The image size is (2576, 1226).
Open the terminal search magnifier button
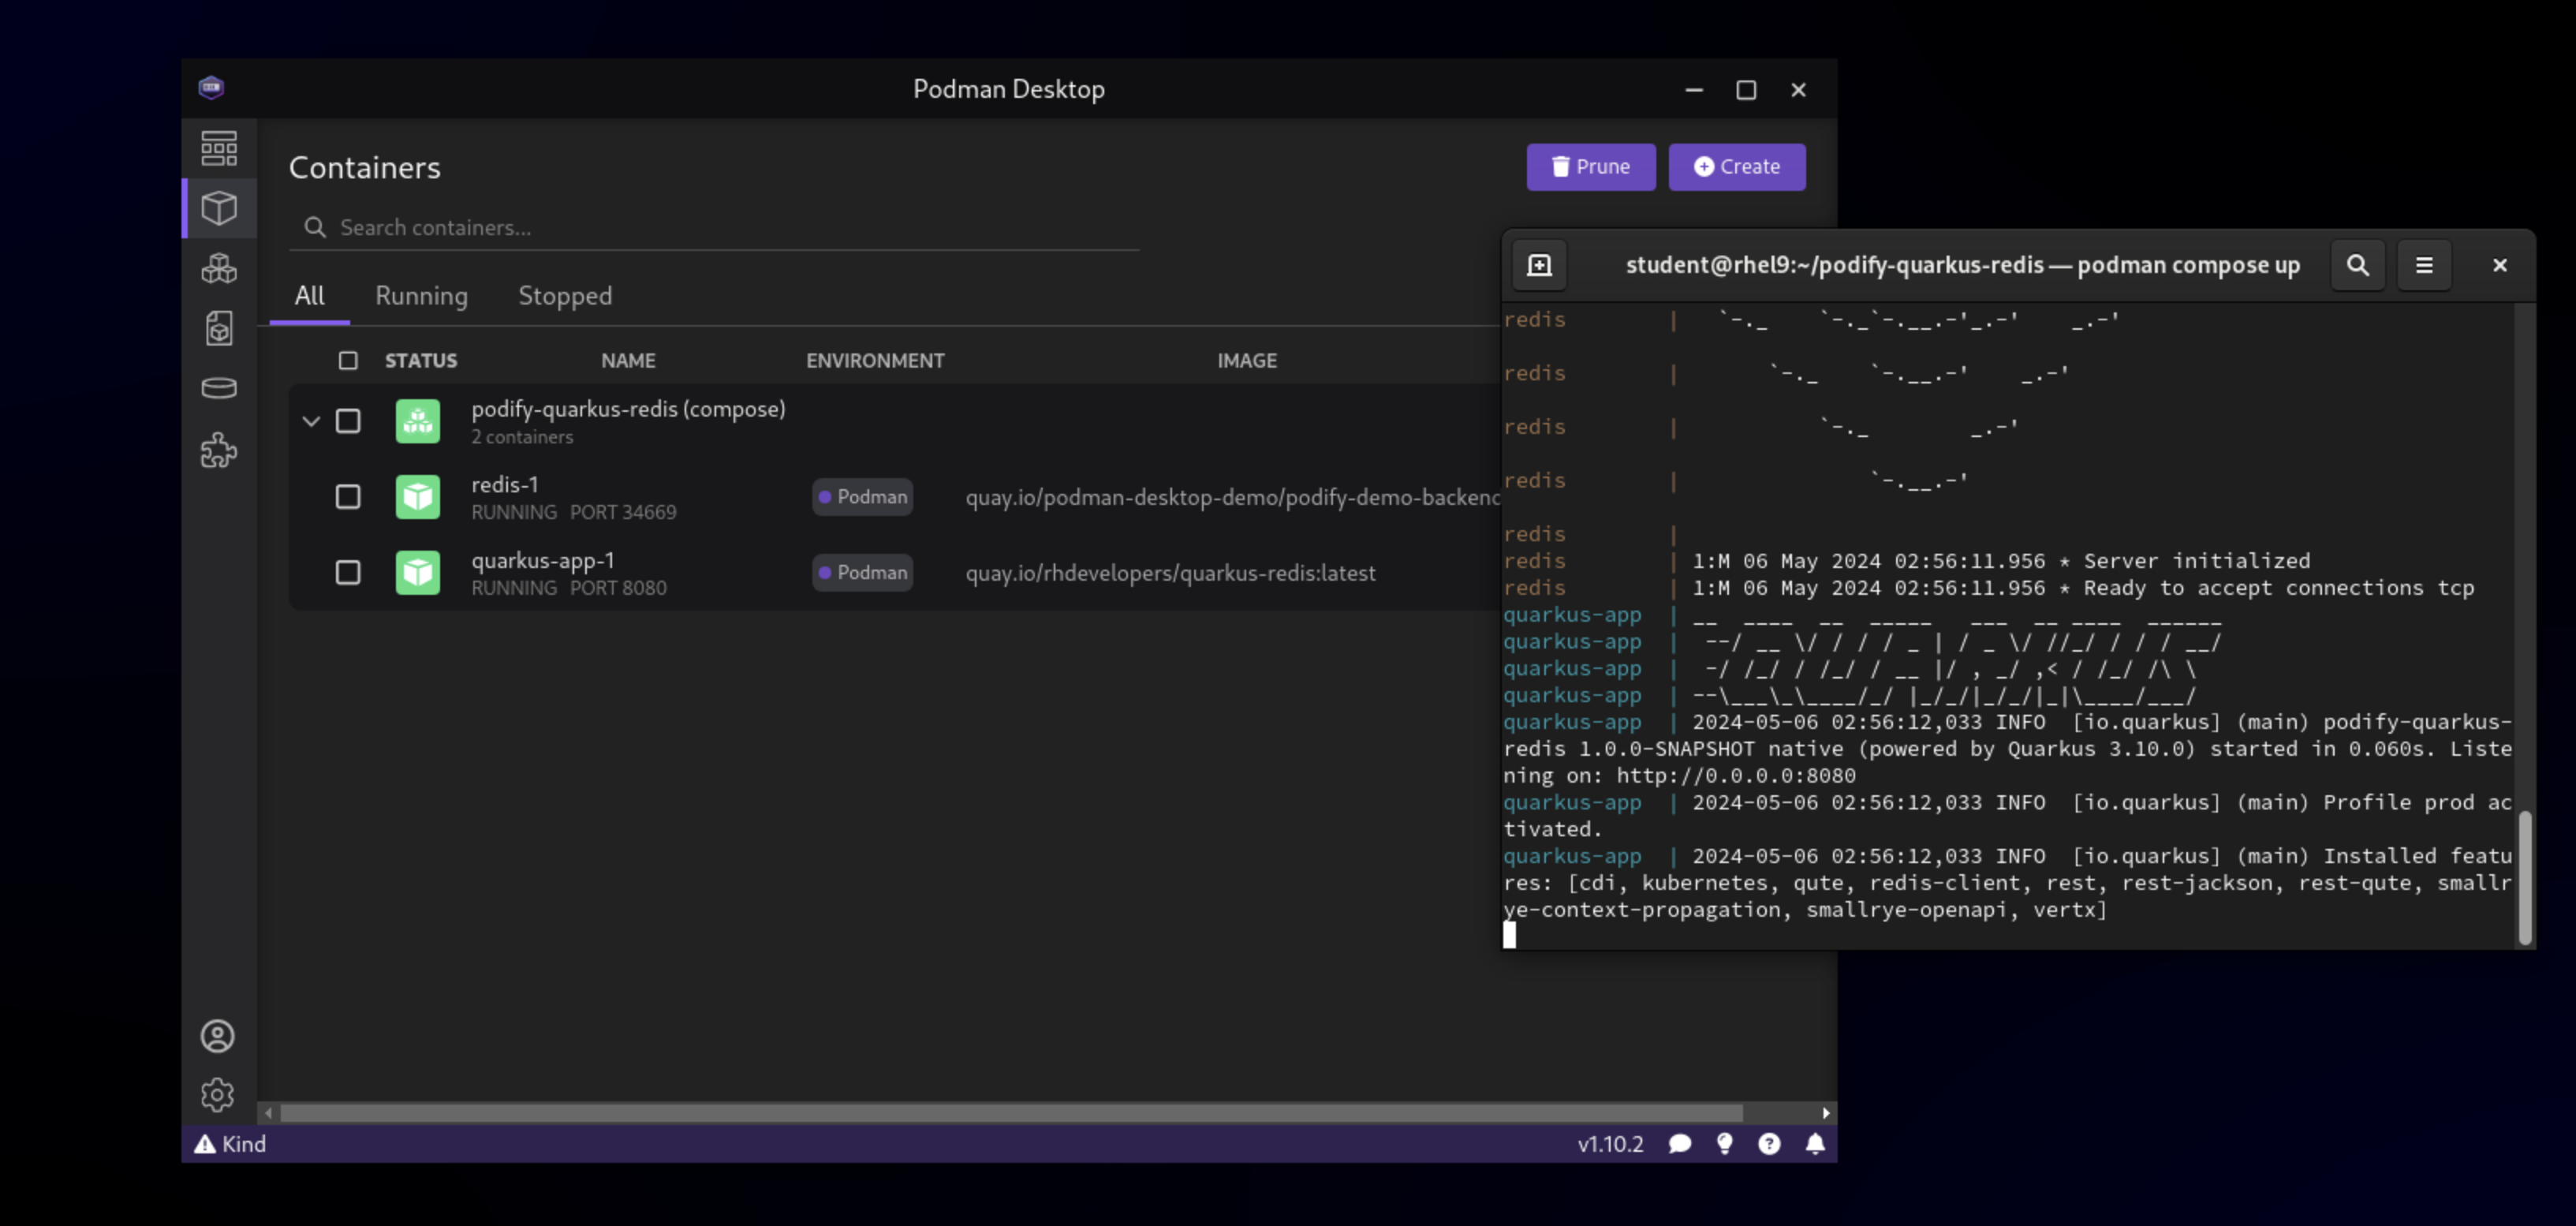pos(2357,265)
